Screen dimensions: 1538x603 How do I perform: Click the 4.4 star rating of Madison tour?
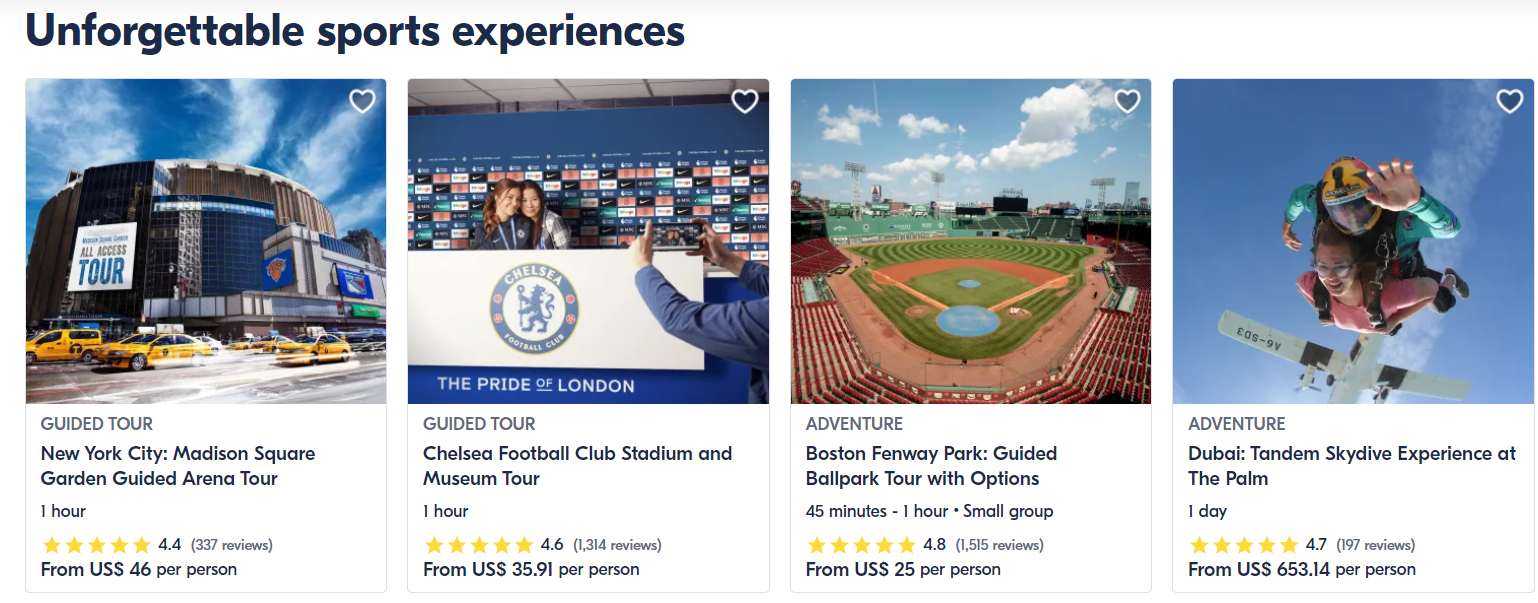[111, 545]
